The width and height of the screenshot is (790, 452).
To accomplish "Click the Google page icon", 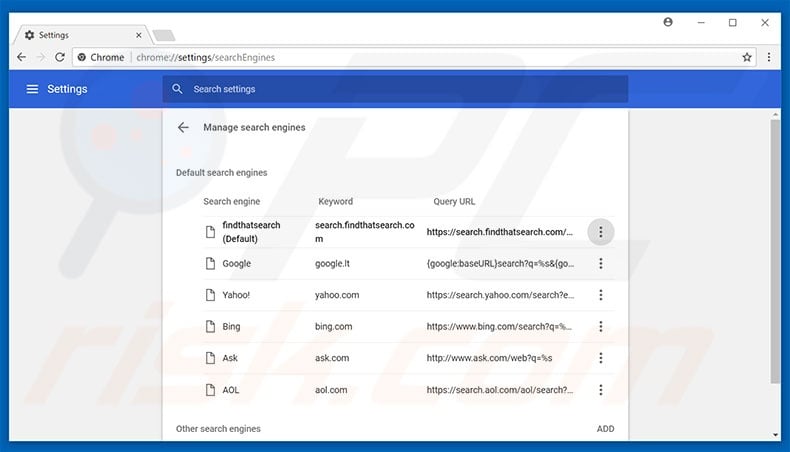I will 211,264.
